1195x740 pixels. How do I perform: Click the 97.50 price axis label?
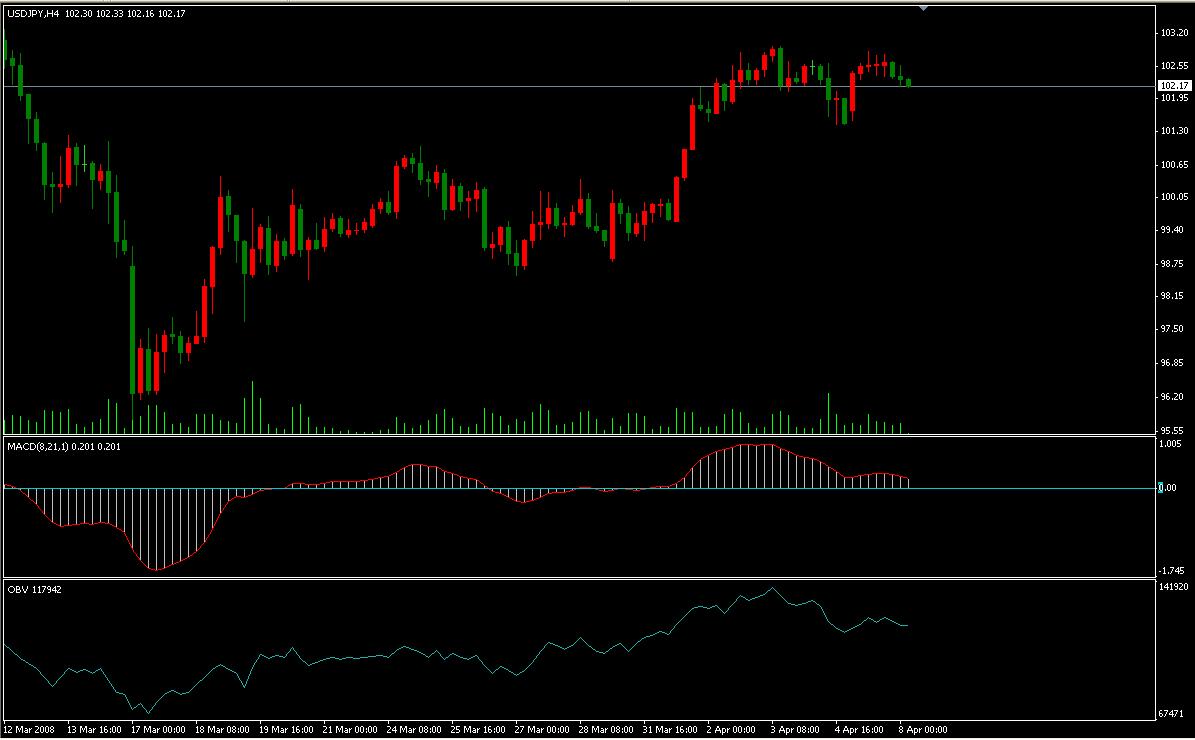[1174, 329]
